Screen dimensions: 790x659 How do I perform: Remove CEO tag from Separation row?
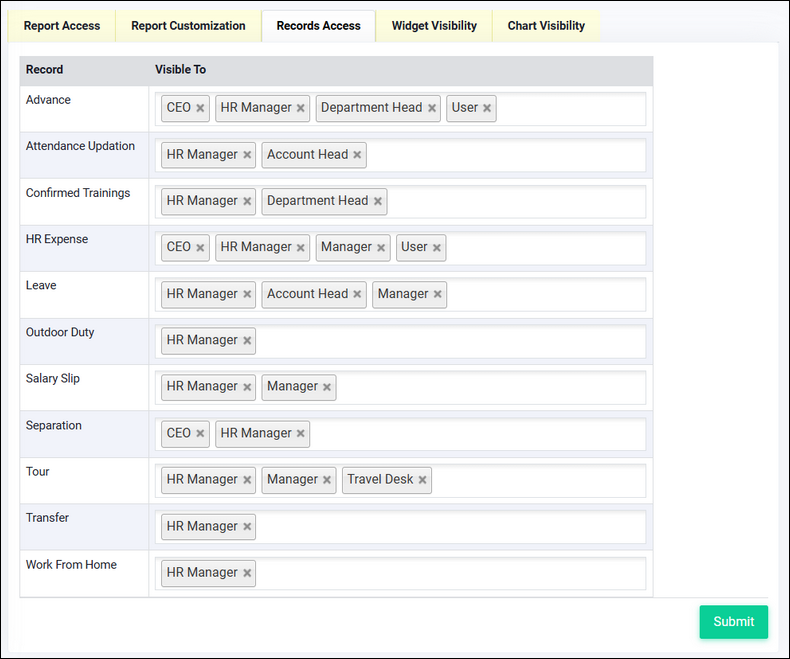tap(200, 434)
